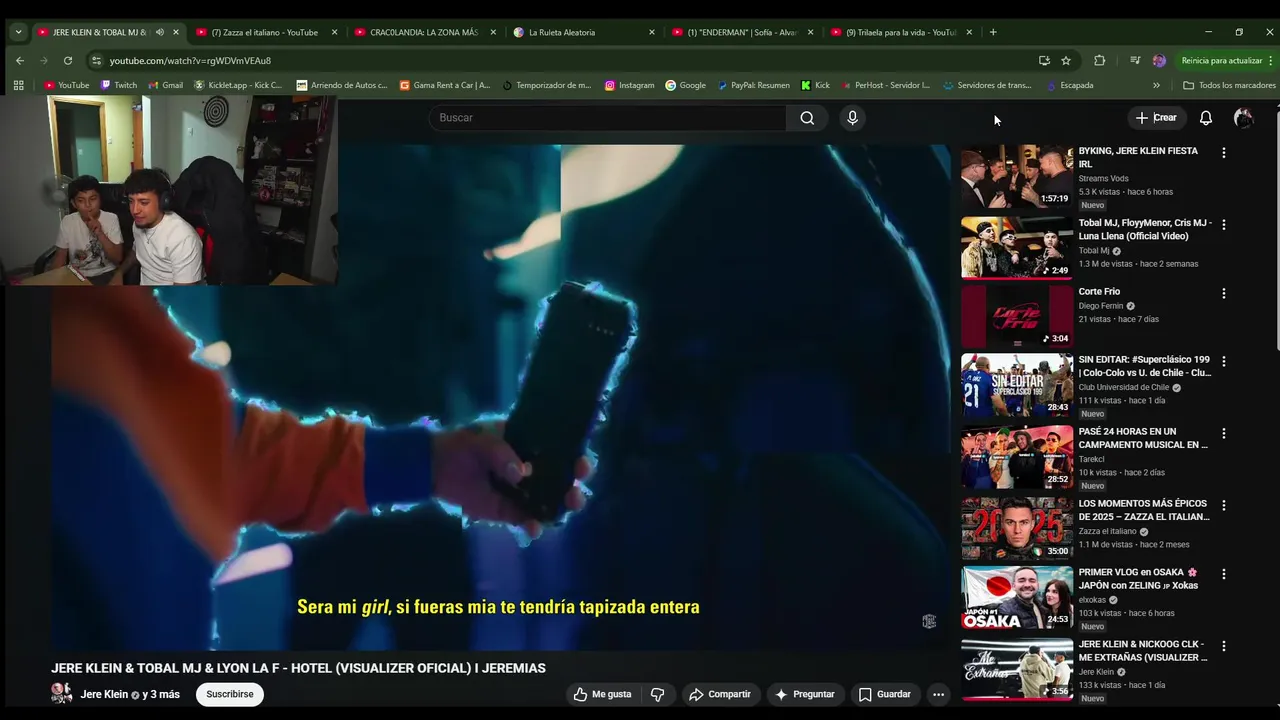1280x720 pixels.
Task: Click the Suscribirse button
Action: pos(230,694)
